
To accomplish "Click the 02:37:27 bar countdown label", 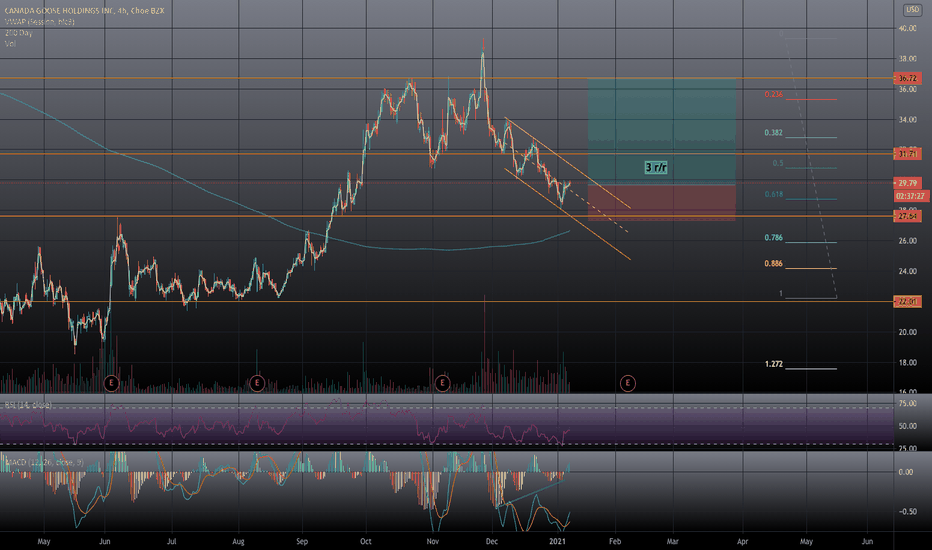I will click(912, 196).
